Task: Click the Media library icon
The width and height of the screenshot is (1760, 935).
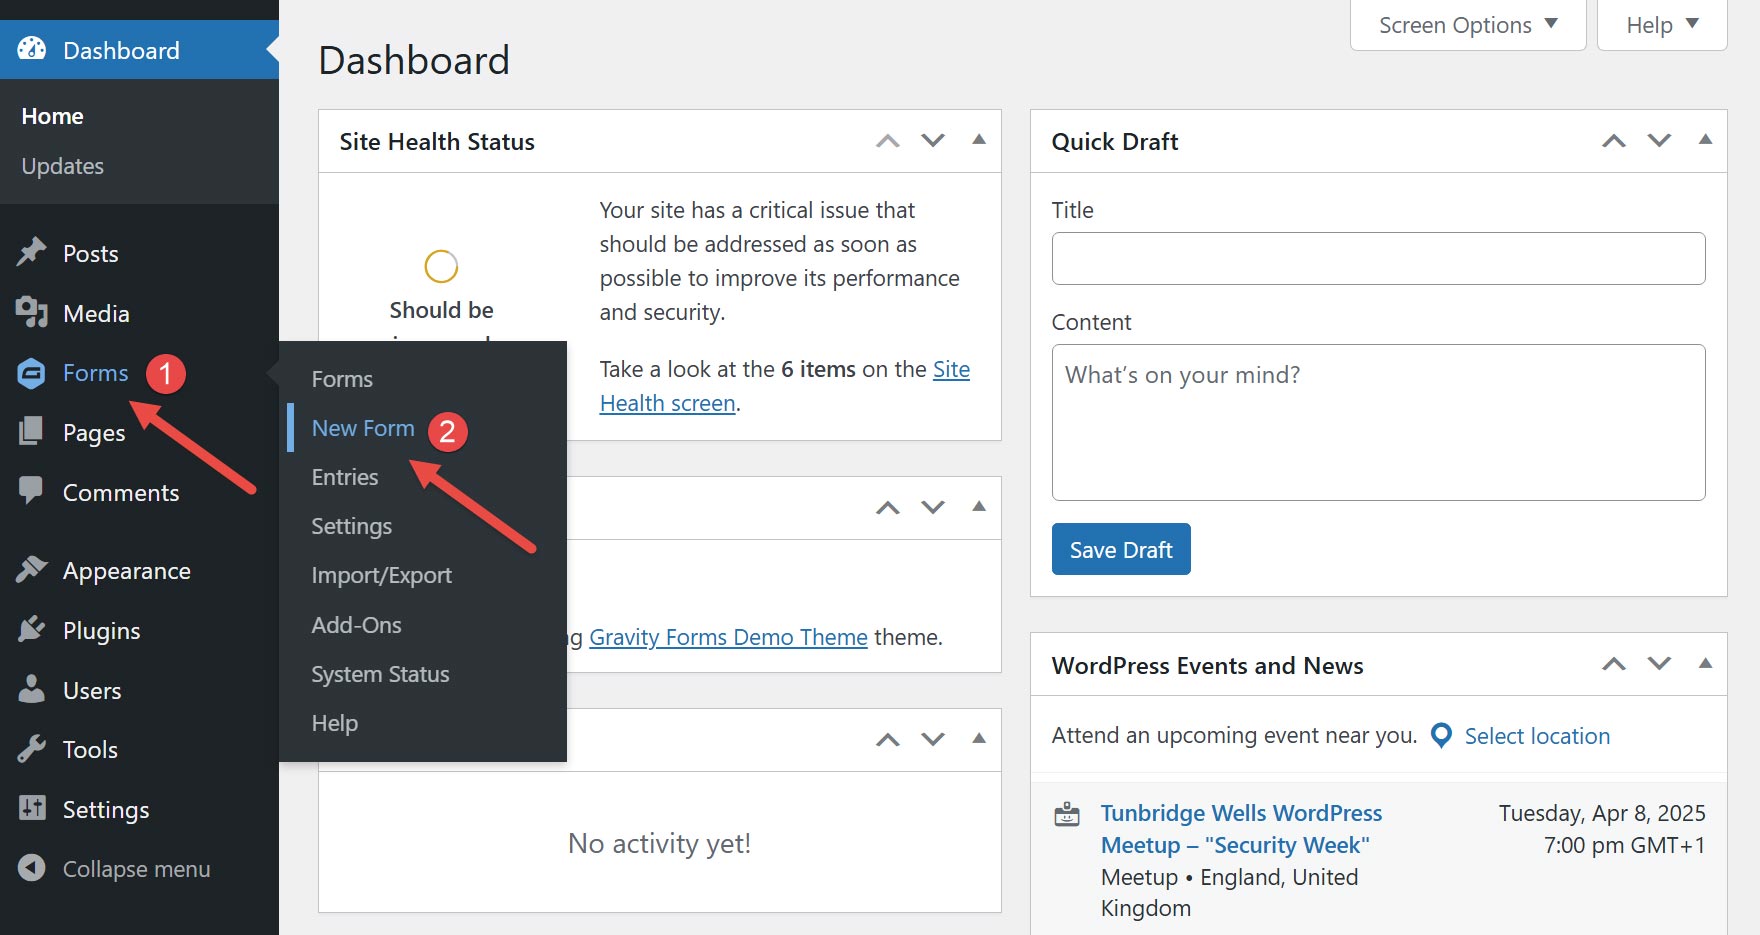Action: click(x=32, y=312)
